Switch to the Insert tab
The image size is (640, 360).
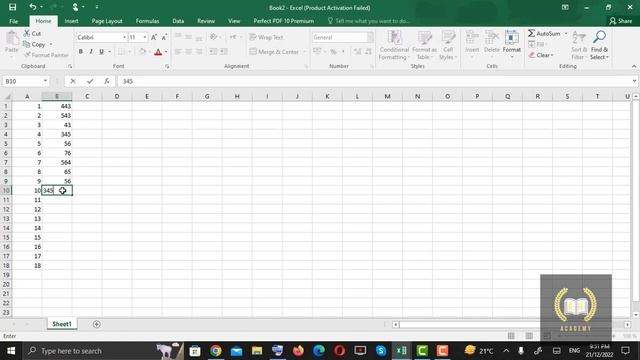[71, 21]
